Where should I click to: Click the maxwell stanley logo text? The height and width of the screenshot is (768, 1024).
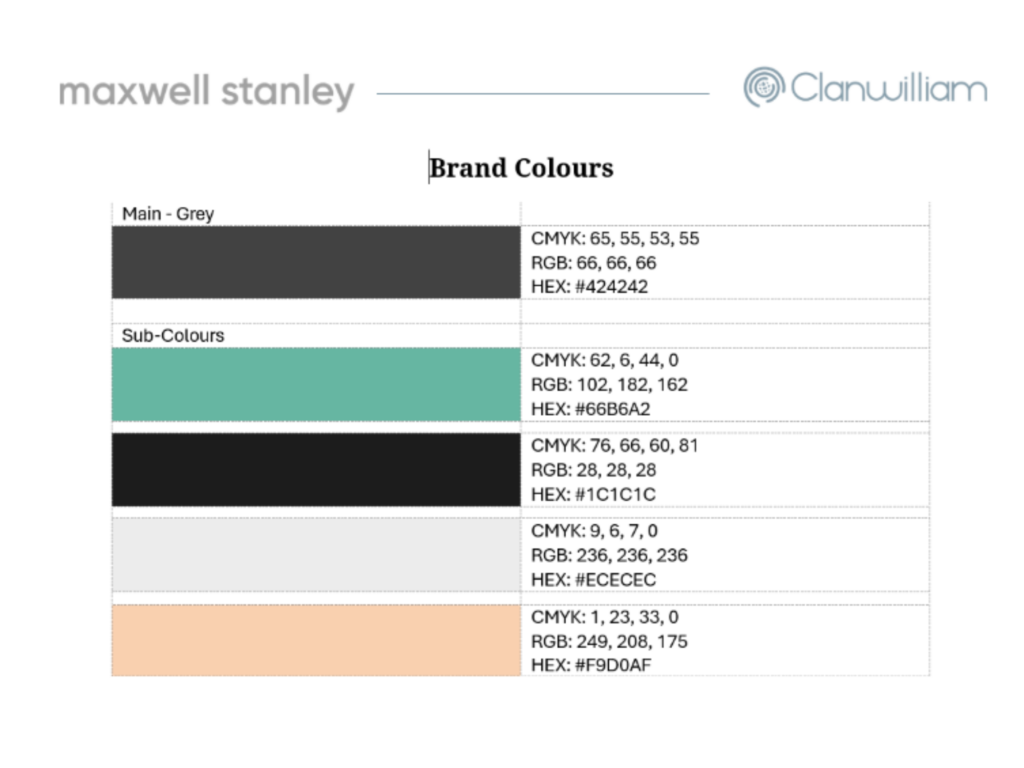pos(207,93)
